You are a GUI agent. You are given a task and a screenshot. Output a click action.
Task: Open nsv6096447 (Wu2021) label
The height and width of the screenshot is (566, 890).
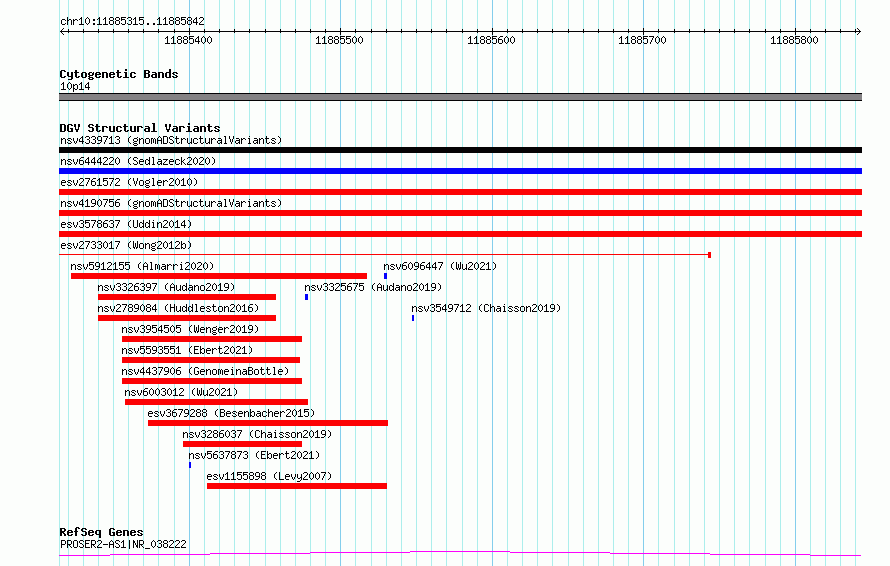pos(440,266)
